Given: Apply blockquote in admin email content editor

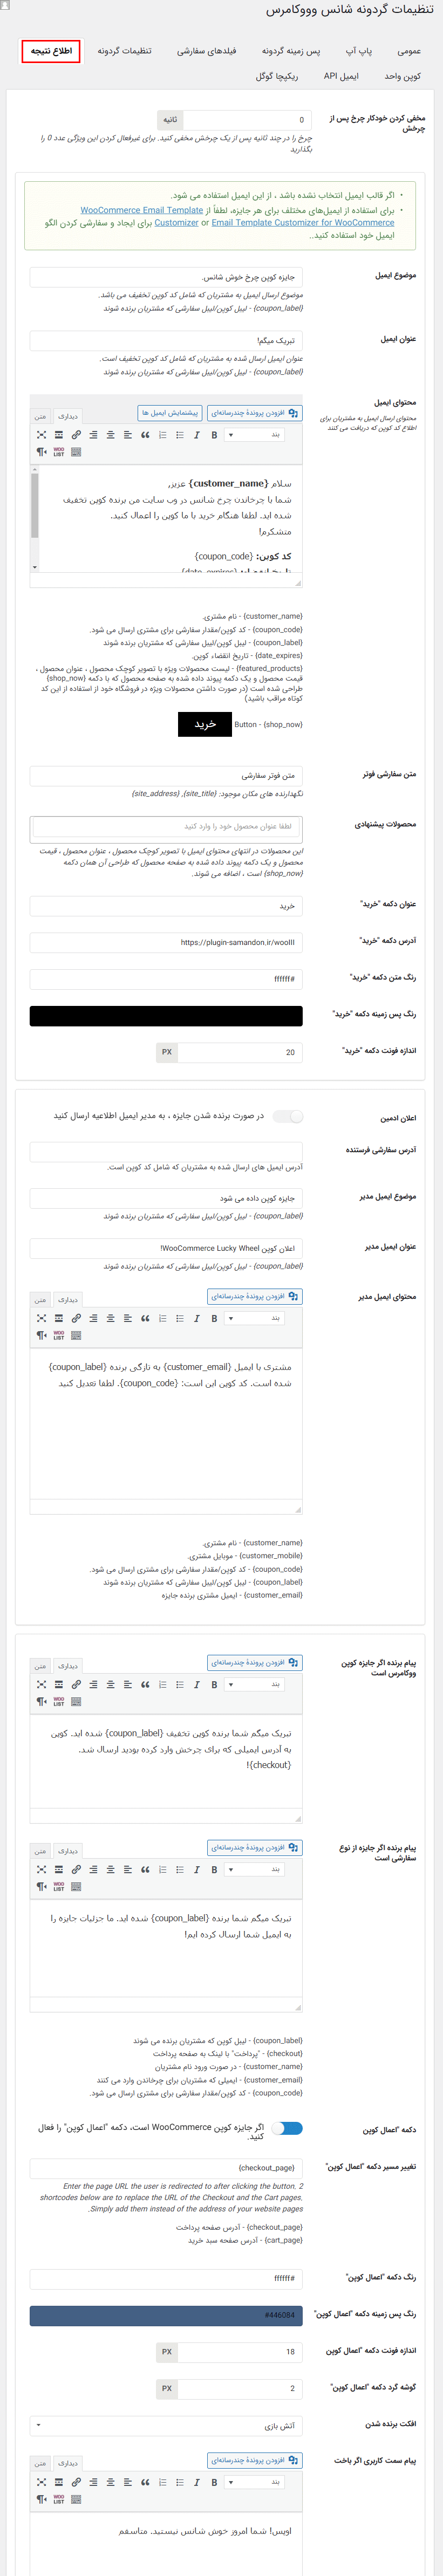Looking at the screenshot, I should tap(145, 1318).
